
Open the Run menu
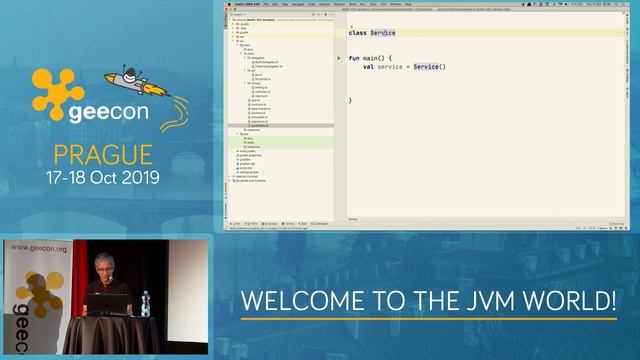362,4
